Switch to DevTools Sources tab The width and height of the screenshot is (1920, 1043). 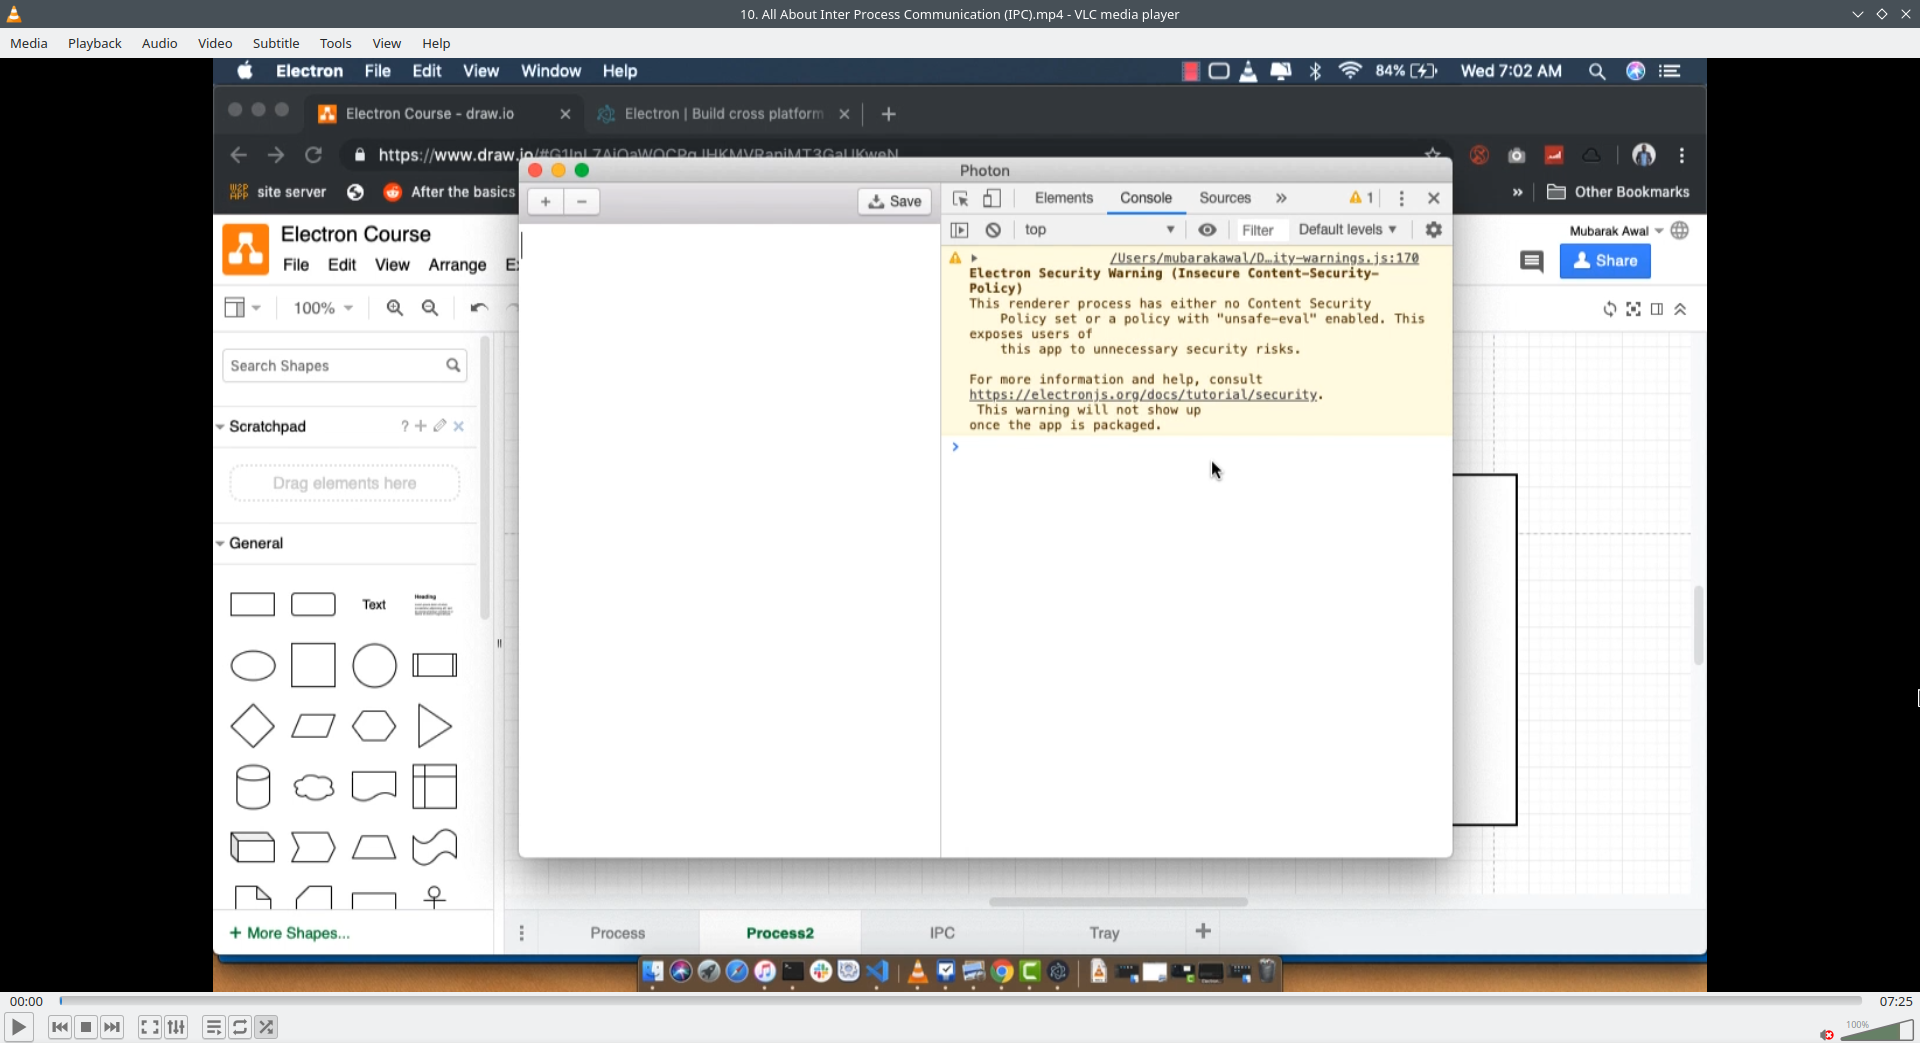1225,198
